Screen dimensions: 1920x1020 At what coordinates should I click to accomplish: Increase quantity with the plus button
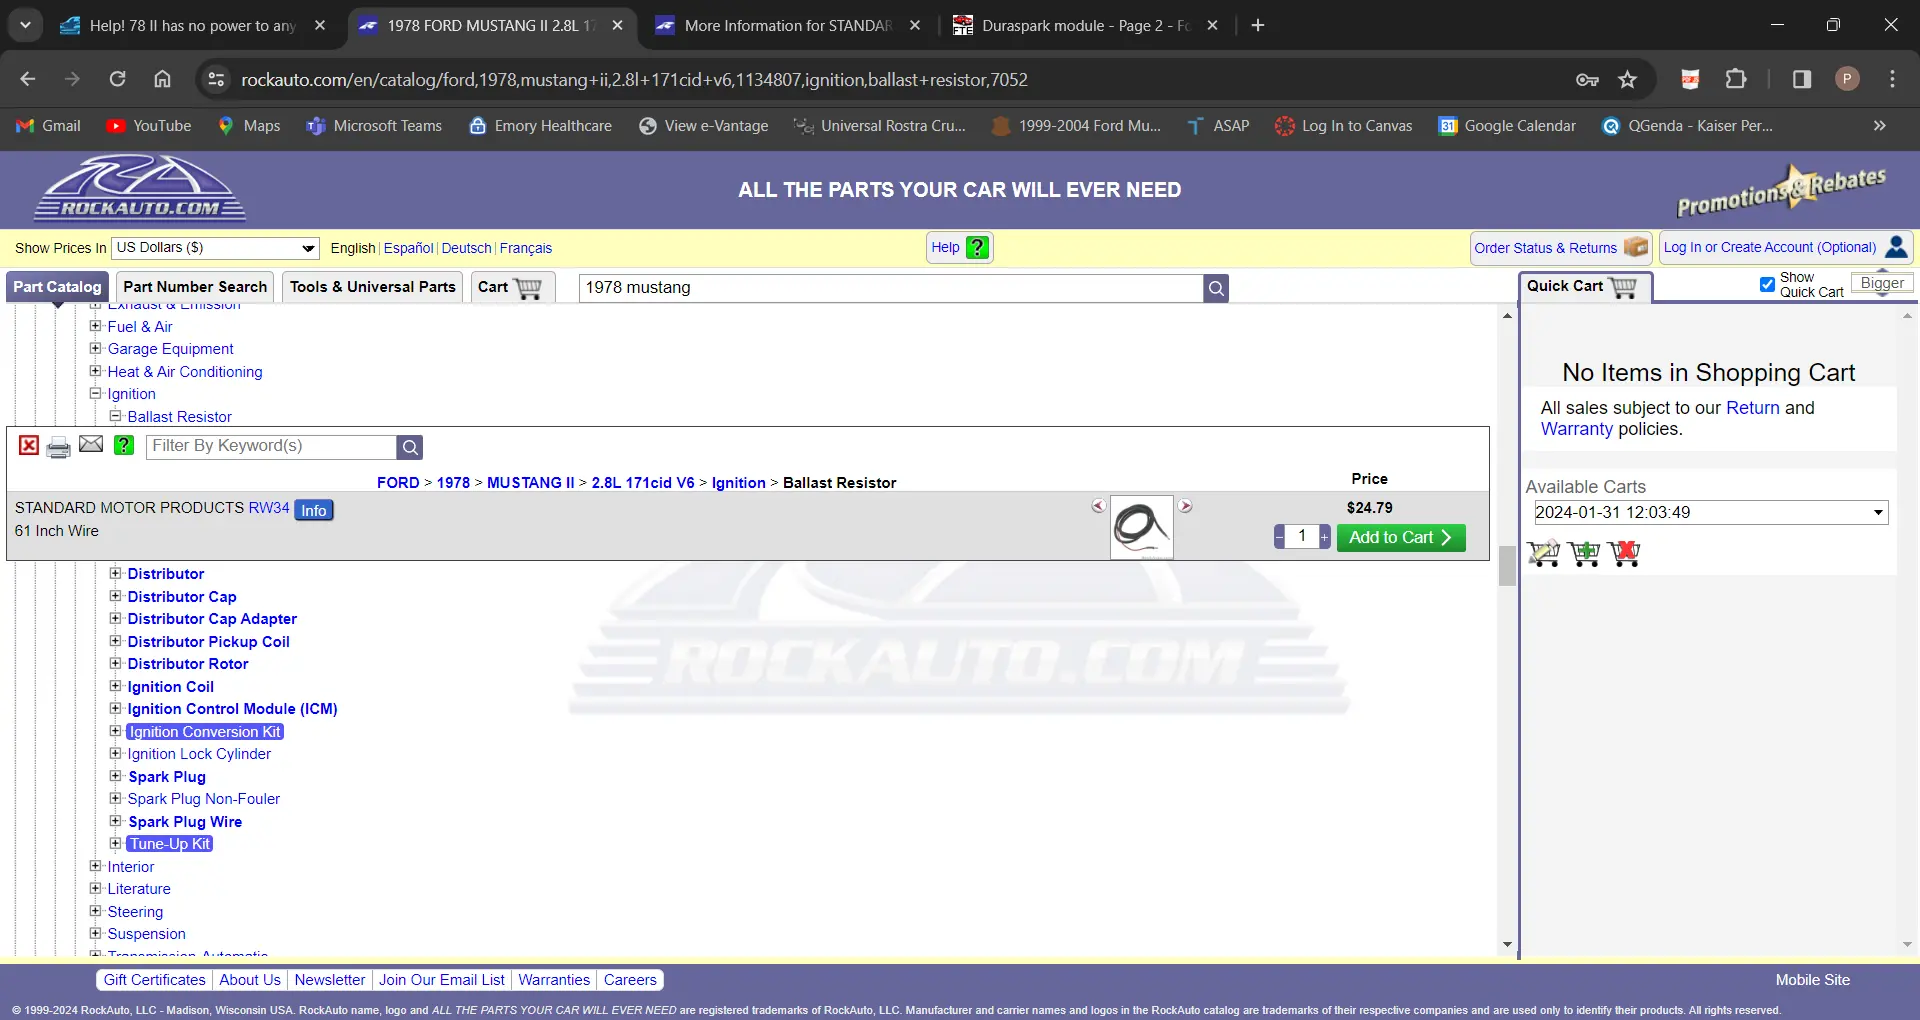click(1325, 537)
